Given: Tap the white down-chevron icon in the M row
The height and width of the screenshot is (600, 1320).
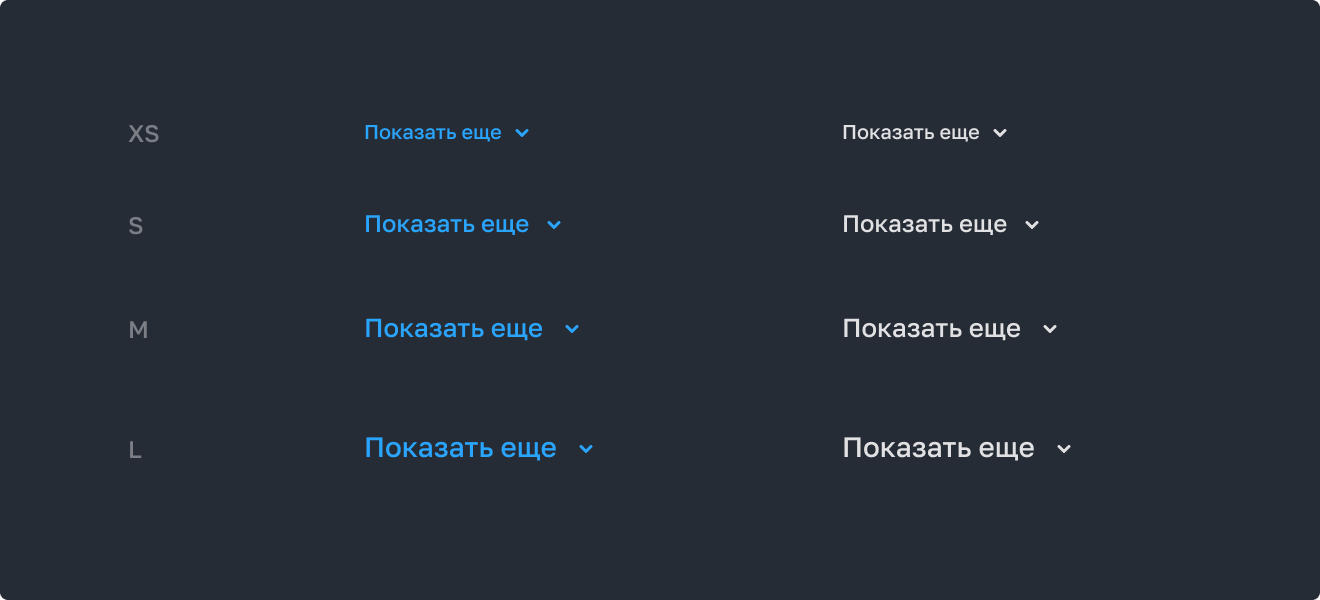Looking at the screenshot, I should click(1050, 329).
